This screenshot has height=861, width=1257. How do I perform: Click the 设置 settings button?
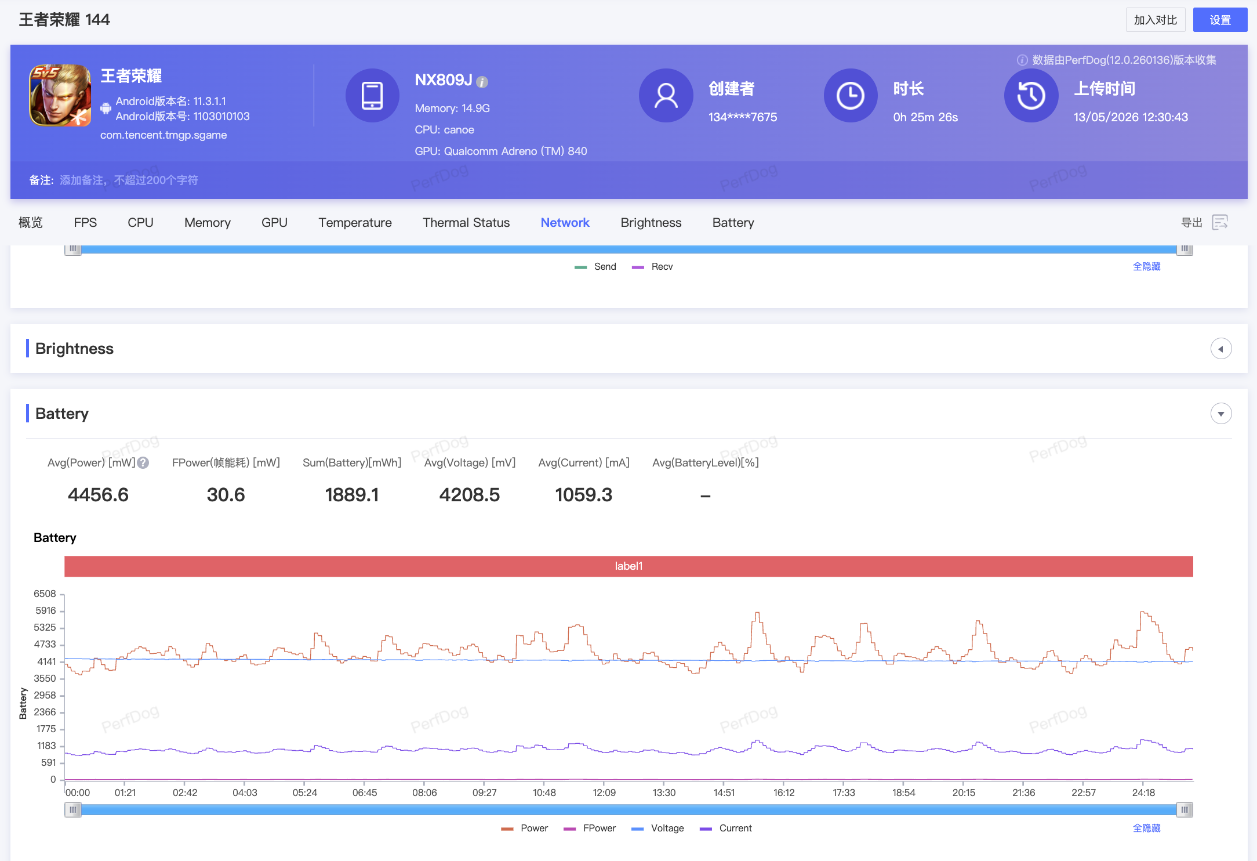click(1220, 20)
